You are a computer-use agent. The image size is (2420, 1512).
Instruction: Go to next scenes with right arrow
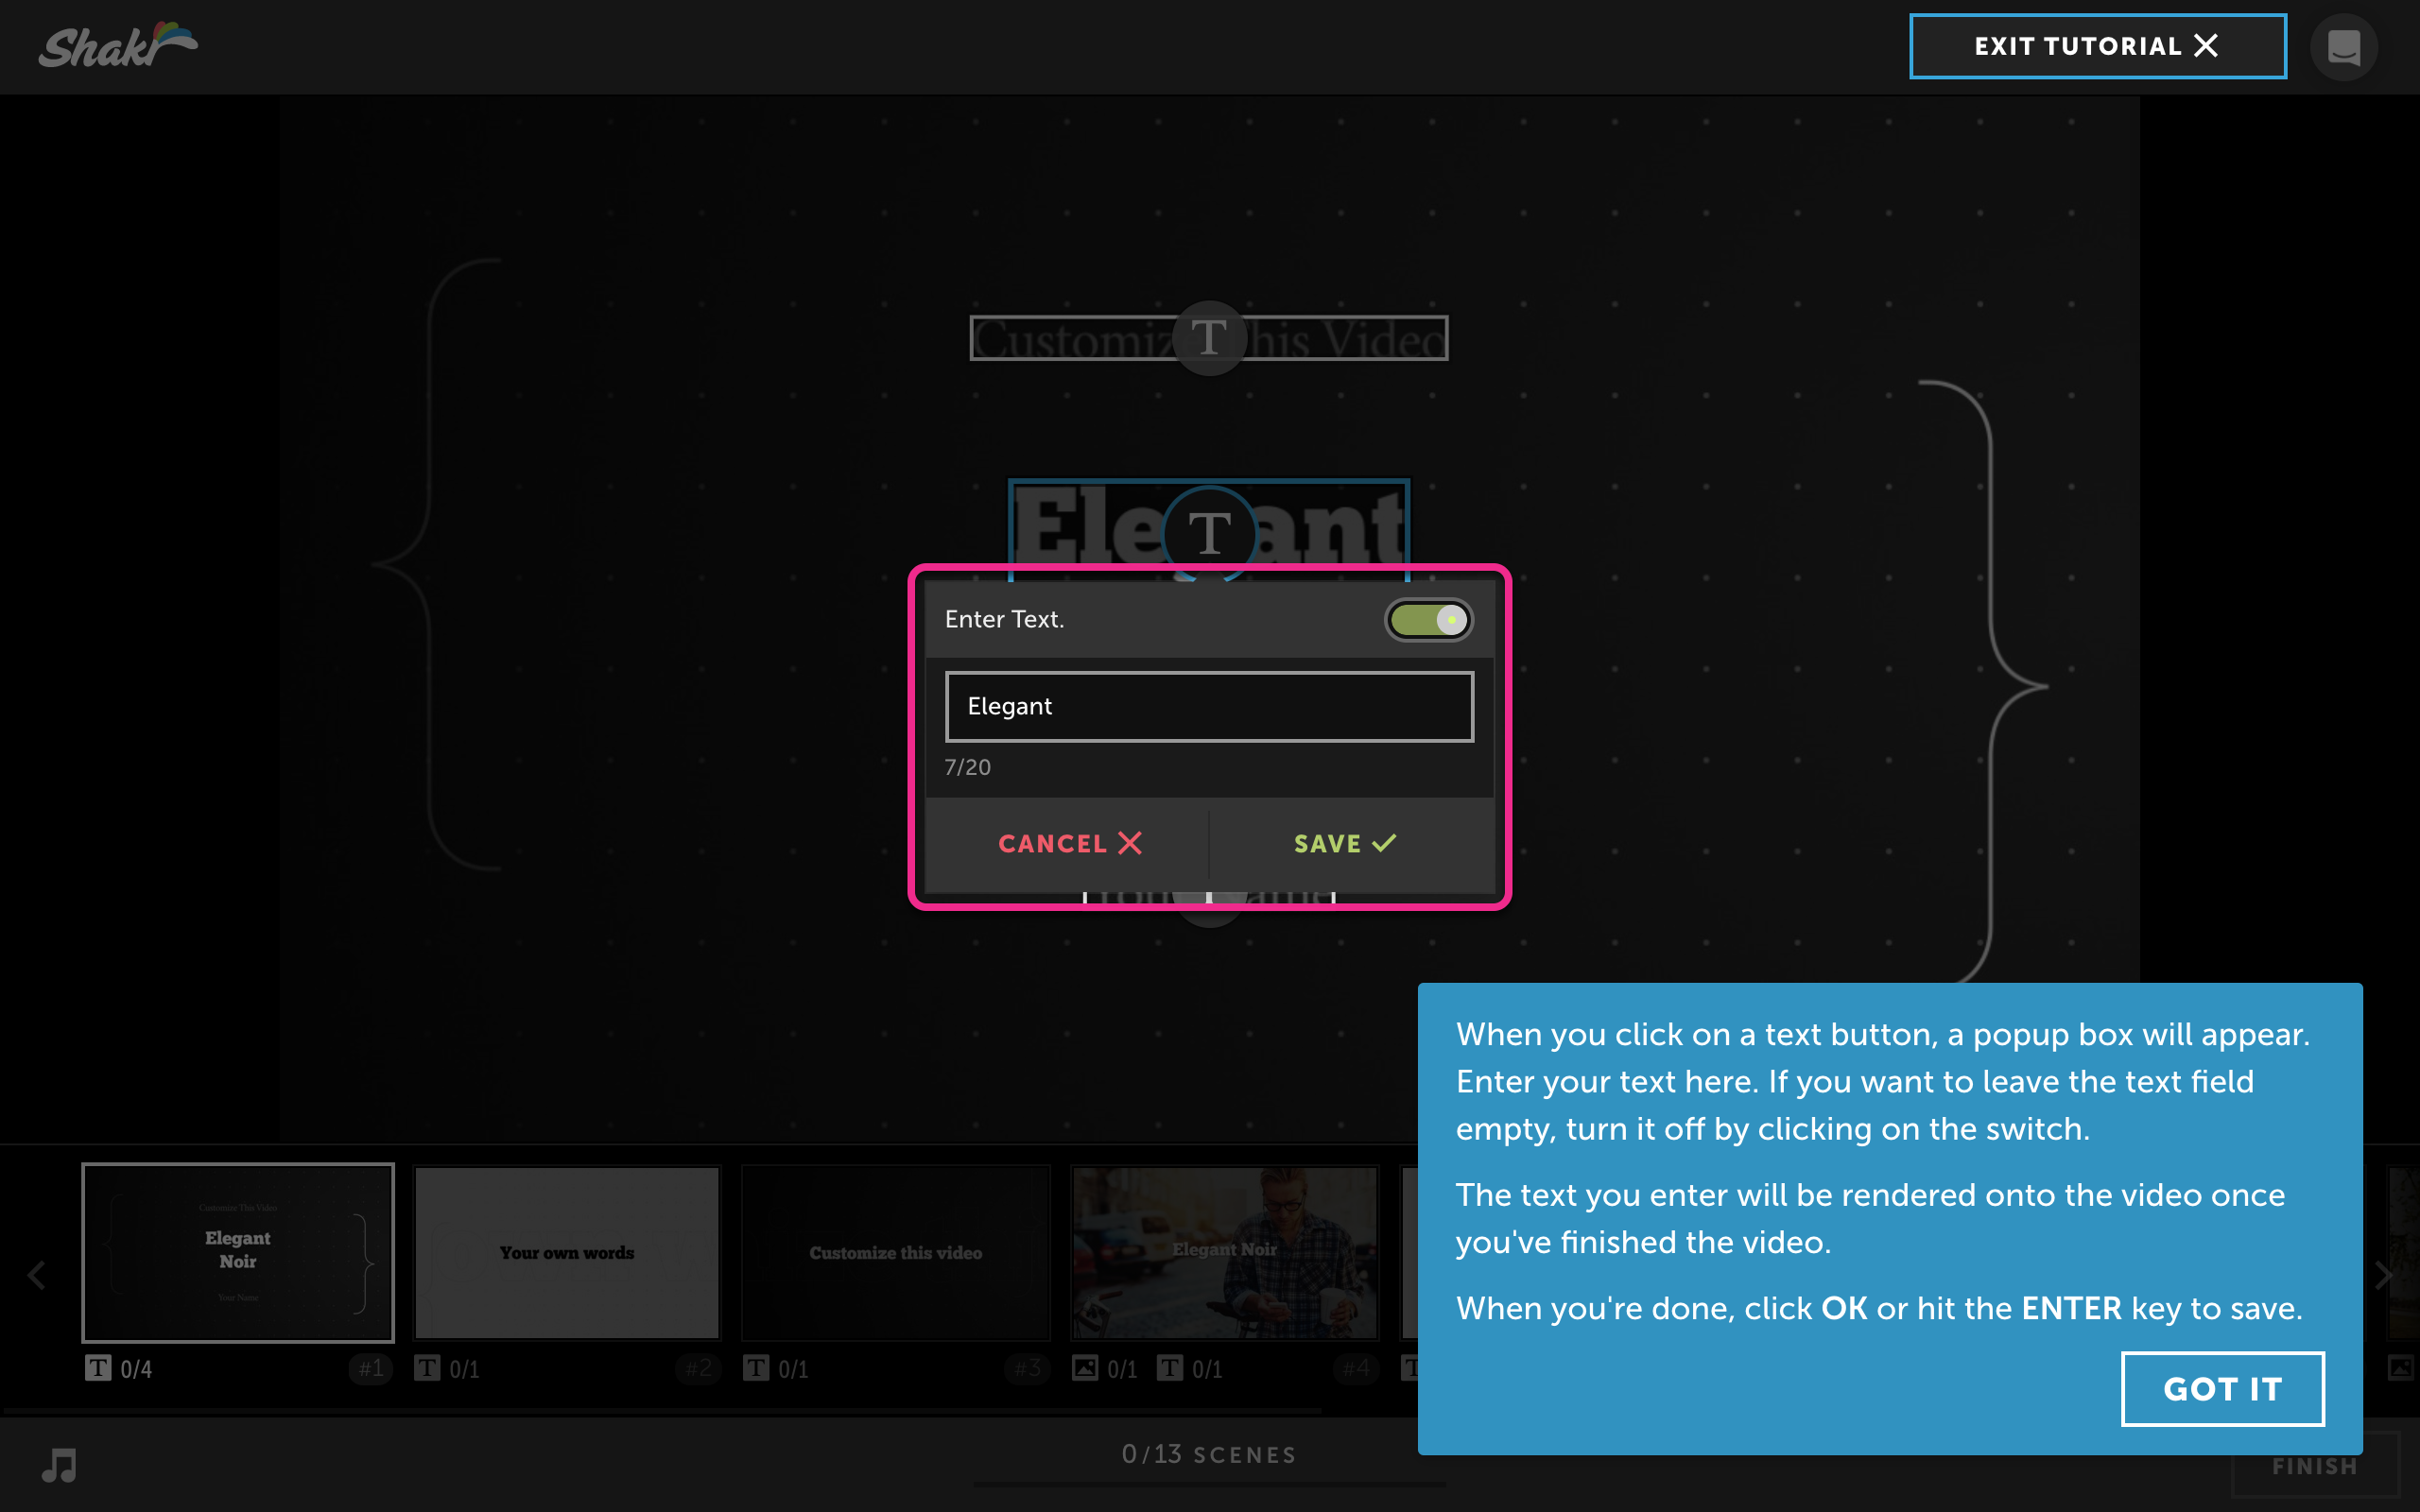[x=2384, y=1275]
